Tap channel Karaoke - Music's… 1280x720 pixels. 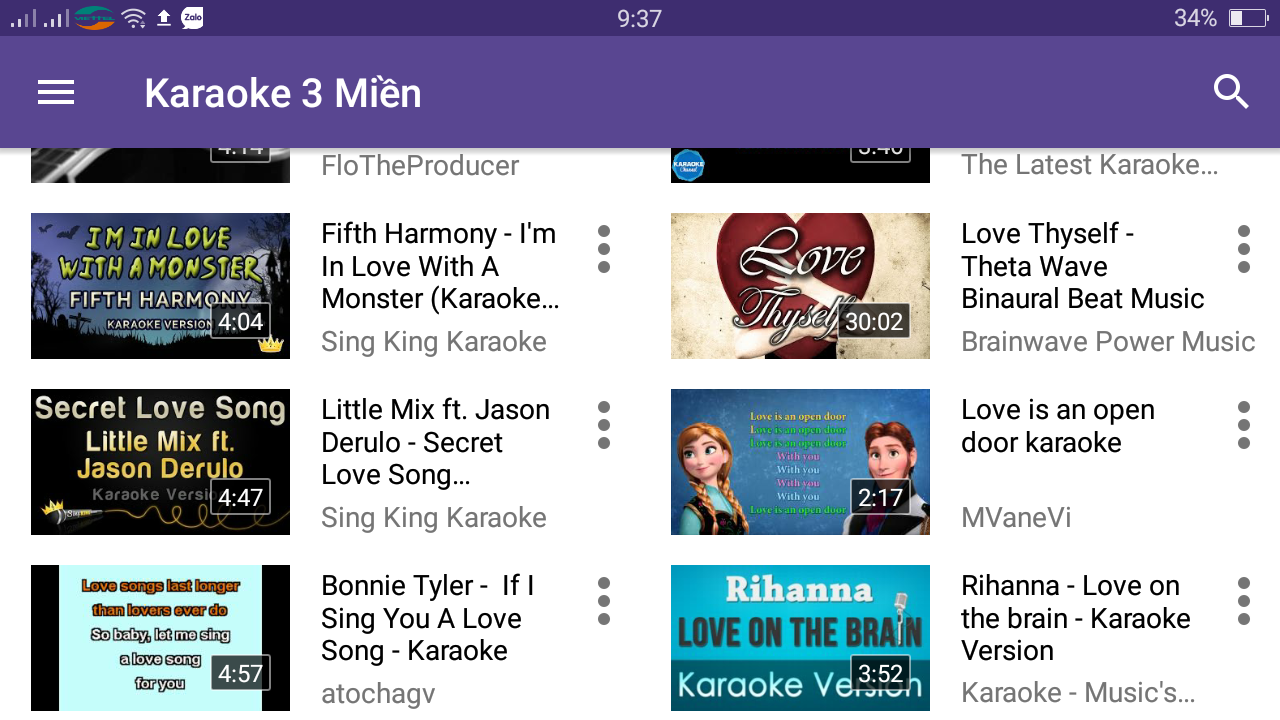(1078, 693)
